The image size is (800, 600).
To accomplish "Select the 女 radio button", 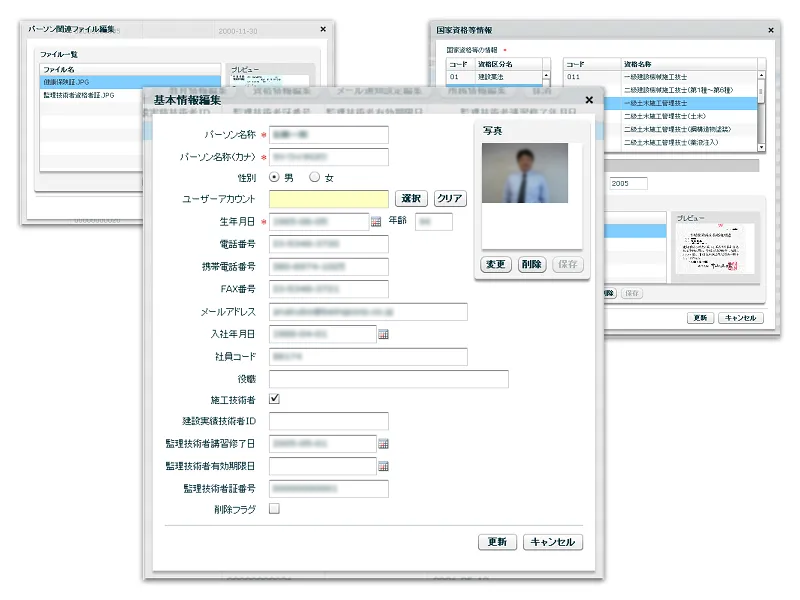I will click(x=314, y=178).
